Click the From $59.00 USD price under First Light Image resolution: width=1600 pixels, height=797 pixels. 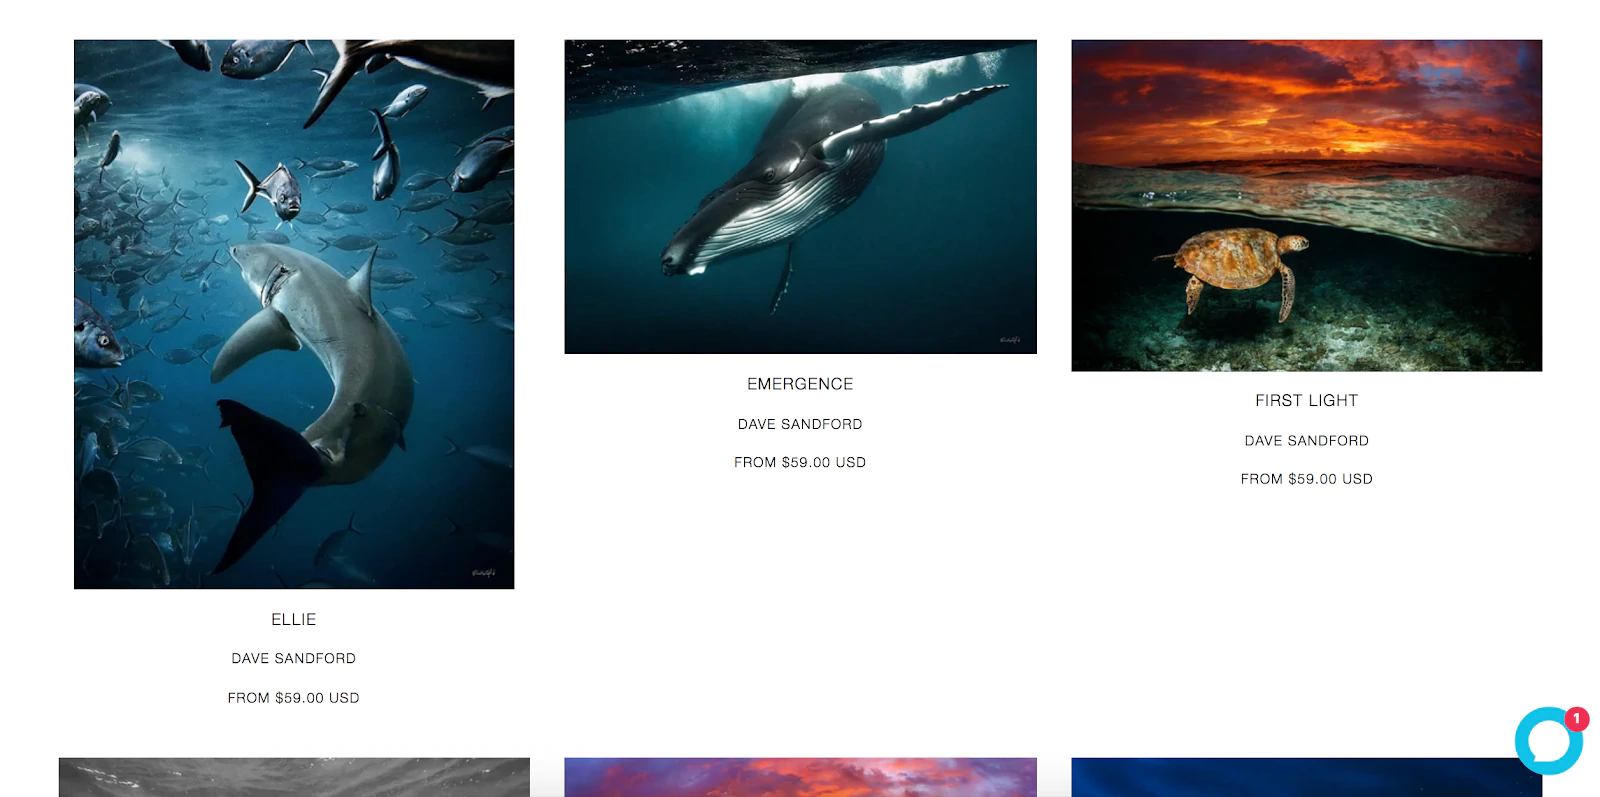pos(1306,479)
